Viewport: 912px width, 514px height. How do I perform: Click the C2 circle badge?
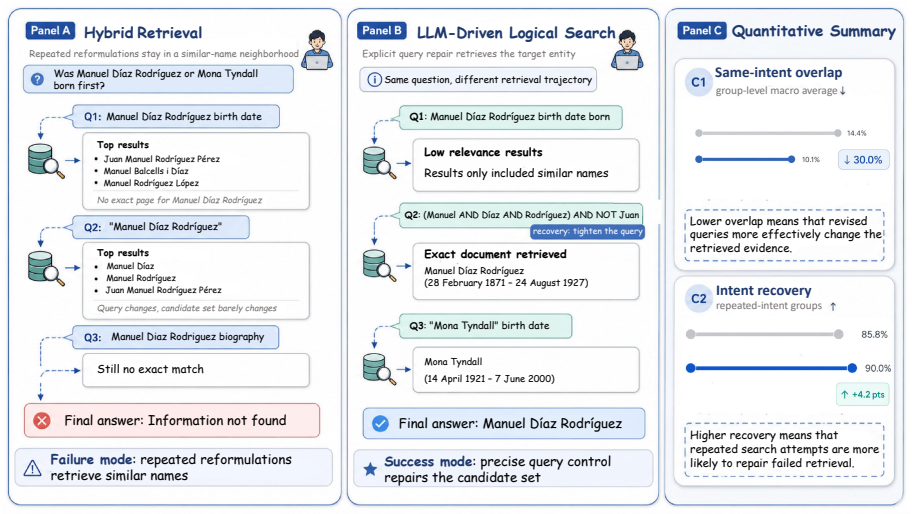[699, 299]
